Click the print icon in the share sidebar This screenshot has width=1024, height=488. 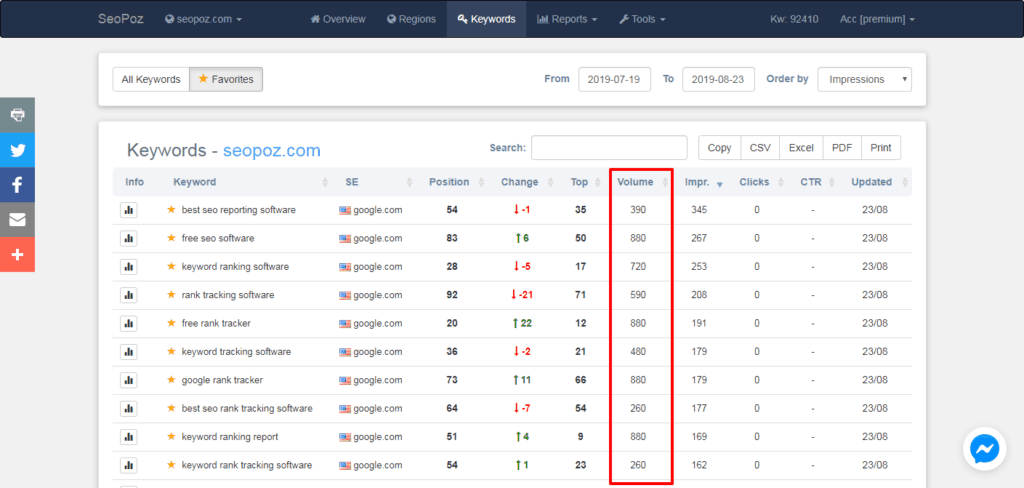click(x=17, y=115)
